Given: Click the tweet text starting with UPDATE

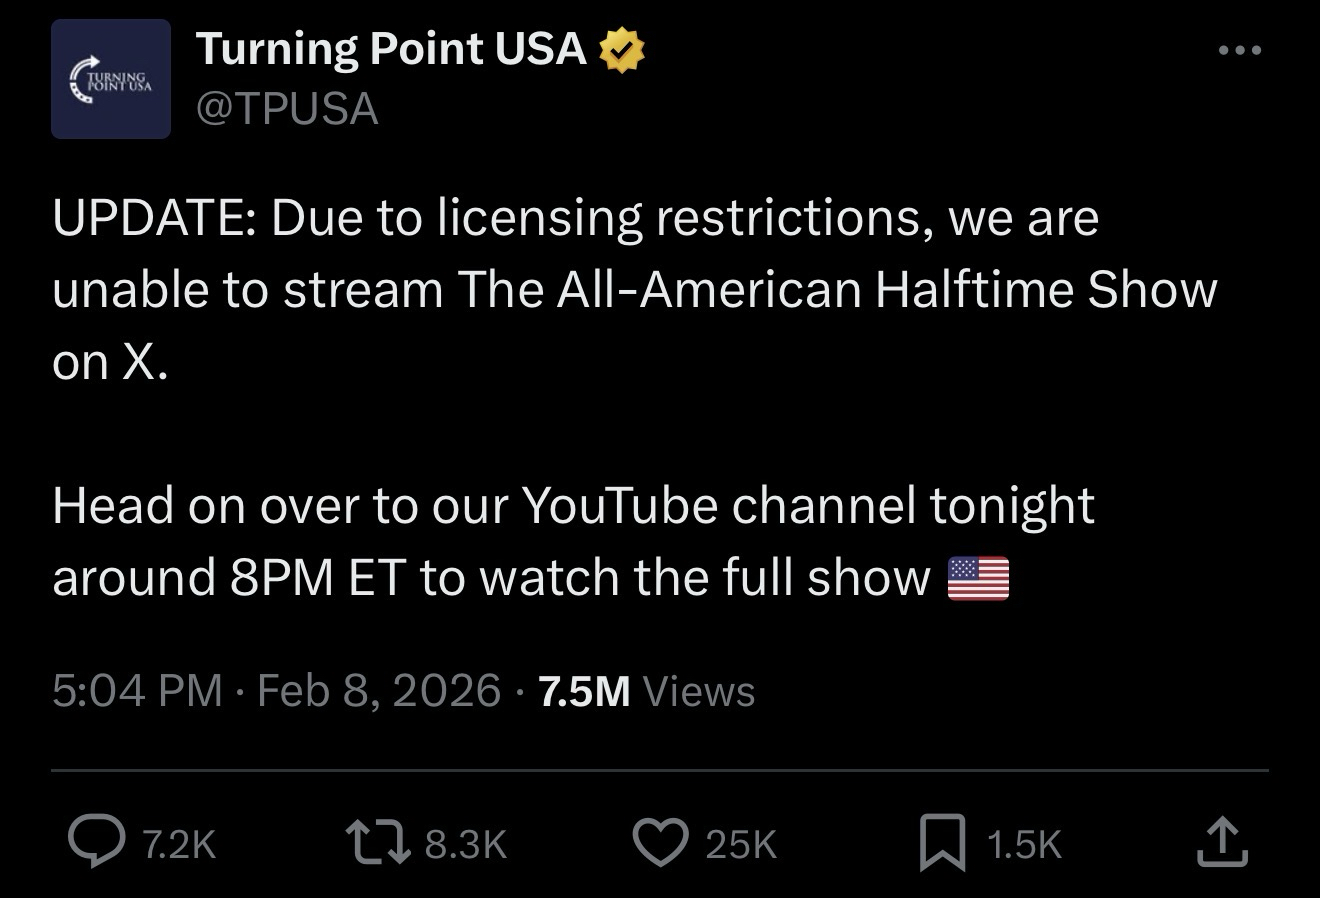Looking at the screenshot, I should pos(575,219).
